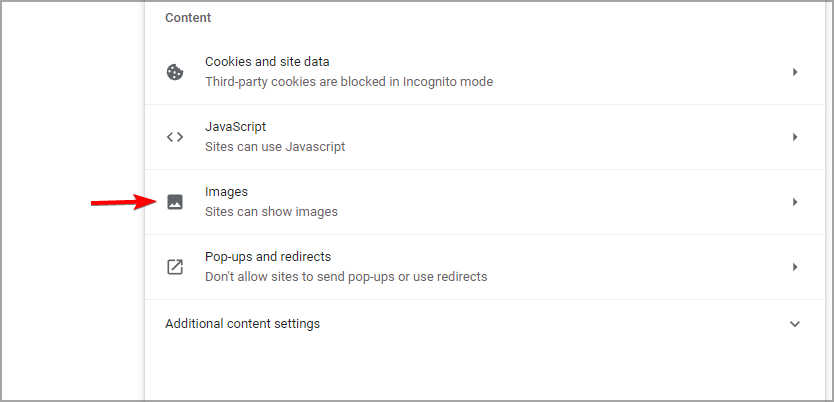Click the red arrow annotation pointing at Images
This screenshot has height=402, width=834.
coord(123,202)
